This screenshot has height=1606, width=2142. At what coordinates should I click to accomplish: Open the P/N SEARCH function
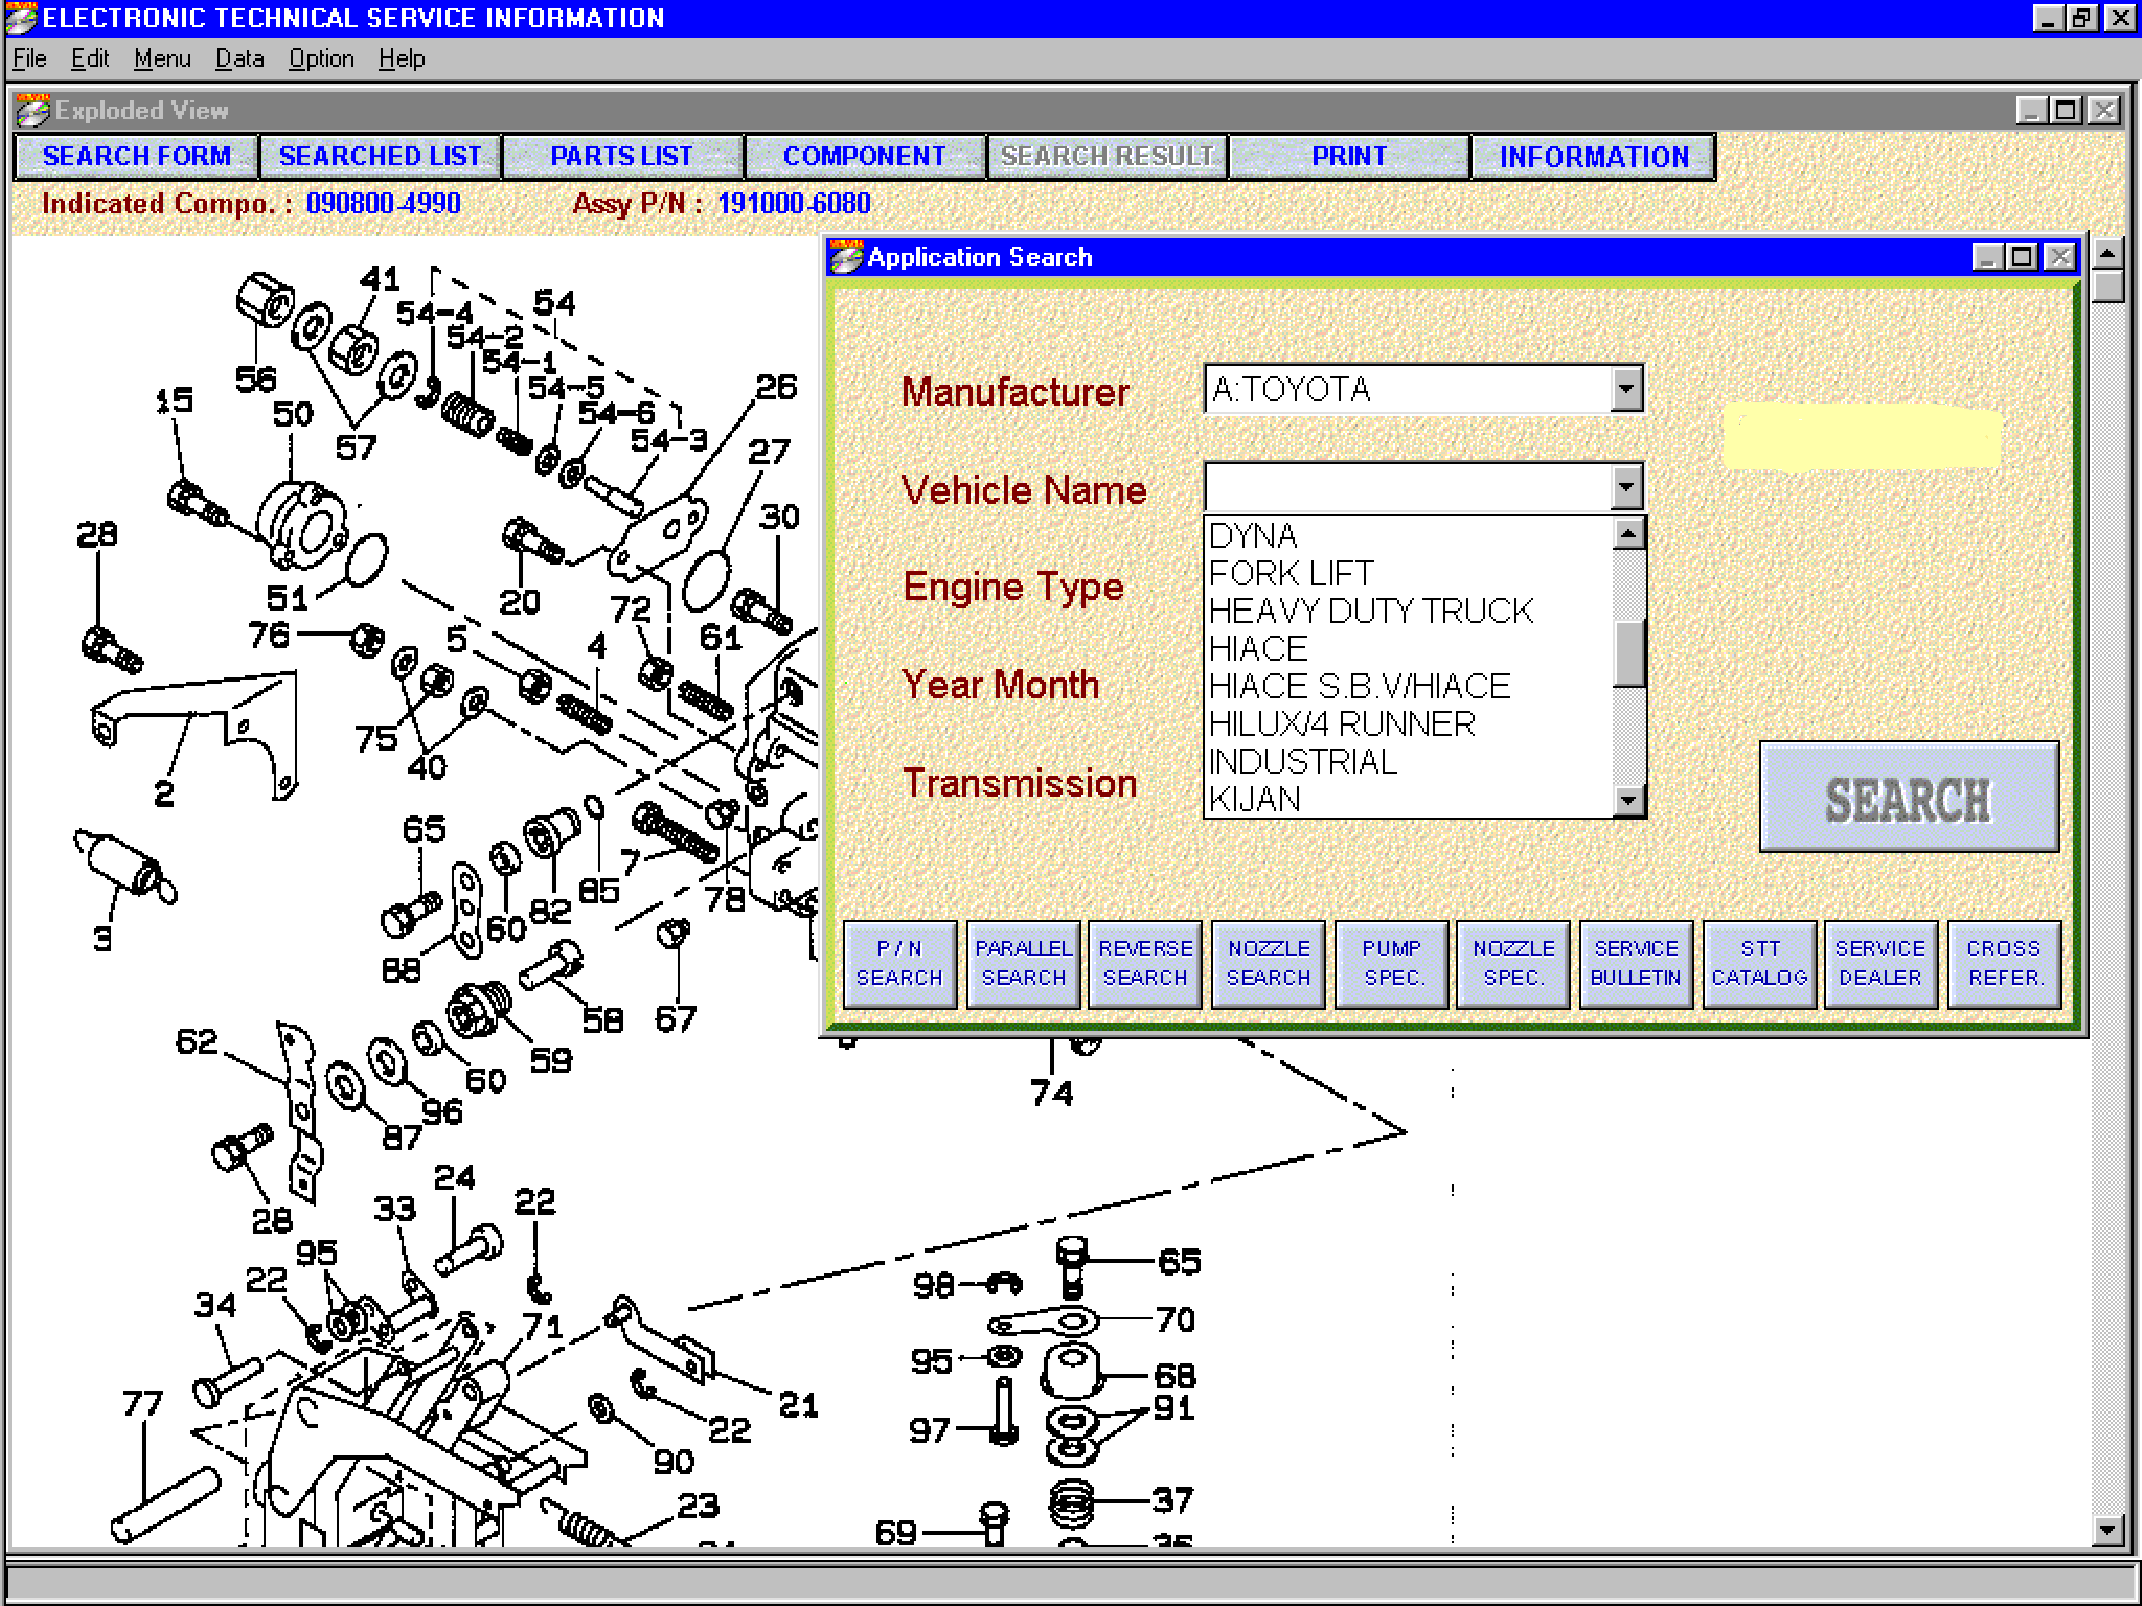[x=899, y=963]
